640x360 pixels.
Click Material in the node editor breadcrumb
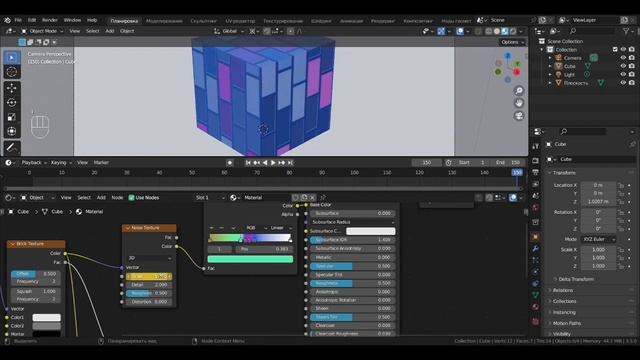94,212
